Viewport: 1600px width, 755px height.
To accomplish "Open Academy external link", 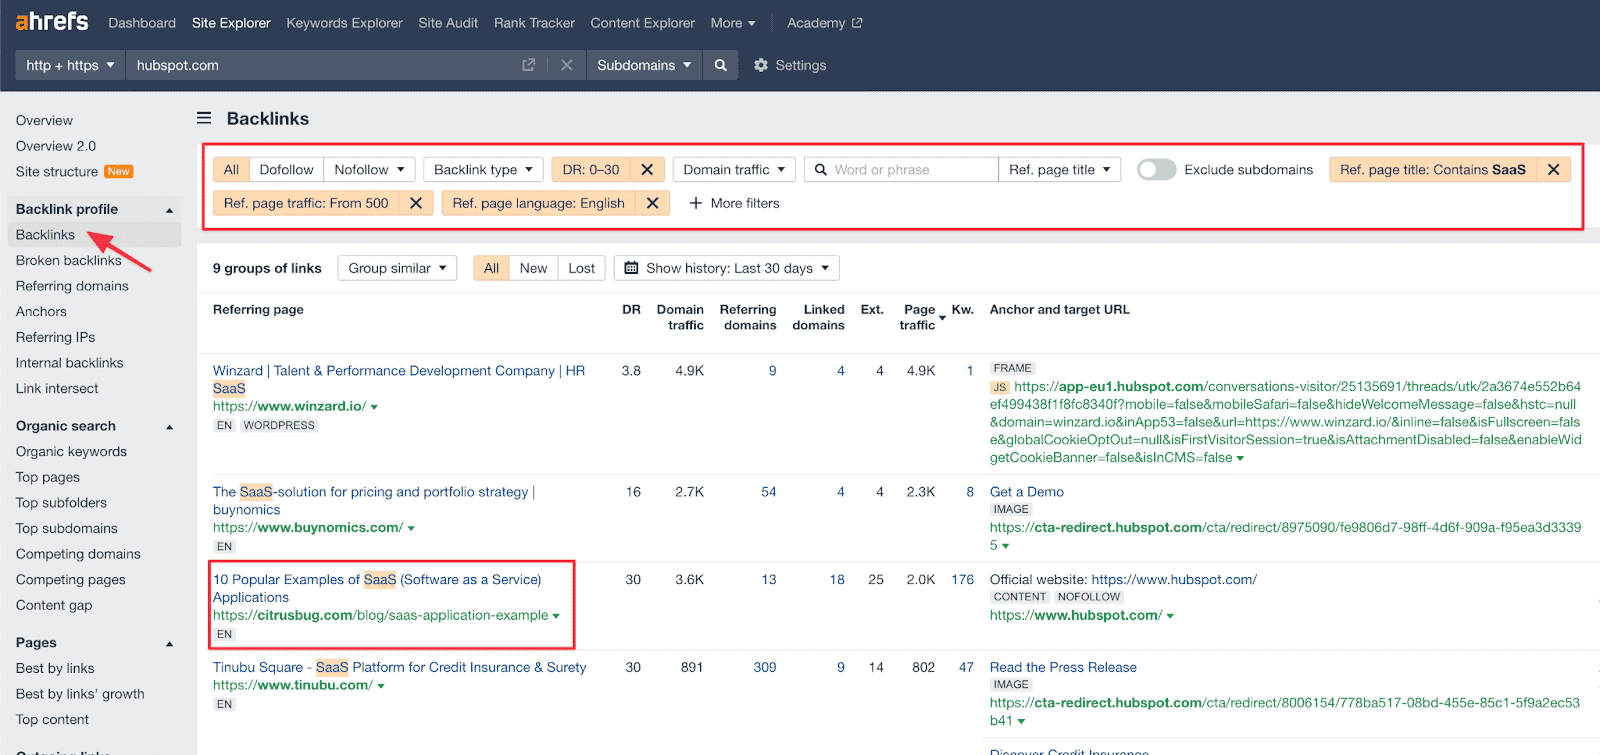I will point(824,23).
